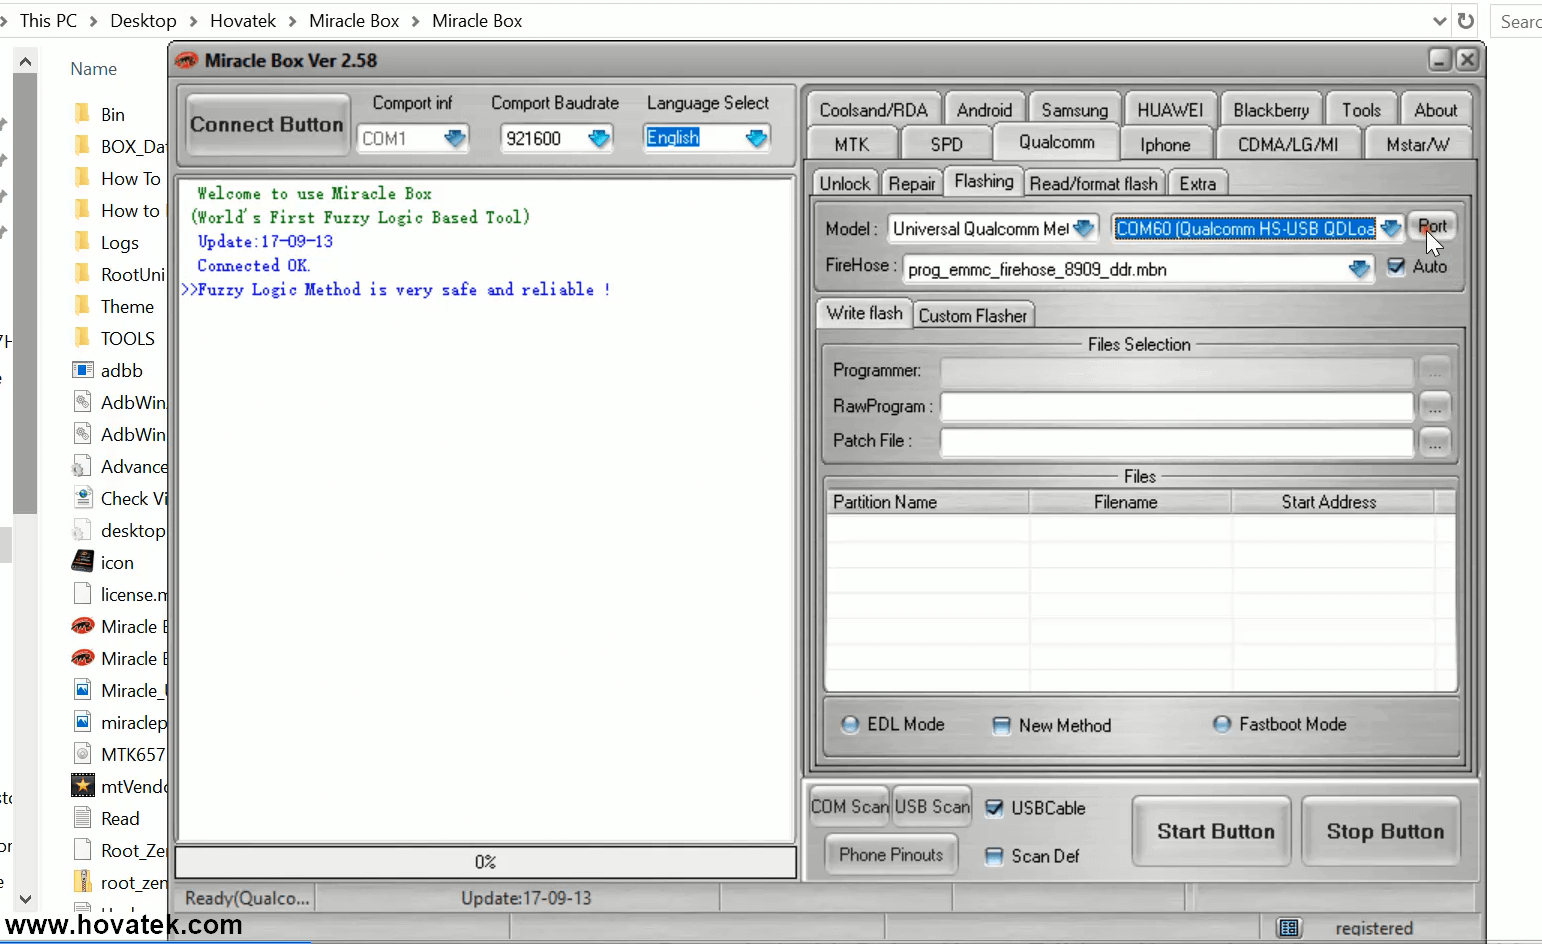Toggle the Auto FireHose checkbox
Viewport: 1542px width, 944px height.
(1396, 267)
